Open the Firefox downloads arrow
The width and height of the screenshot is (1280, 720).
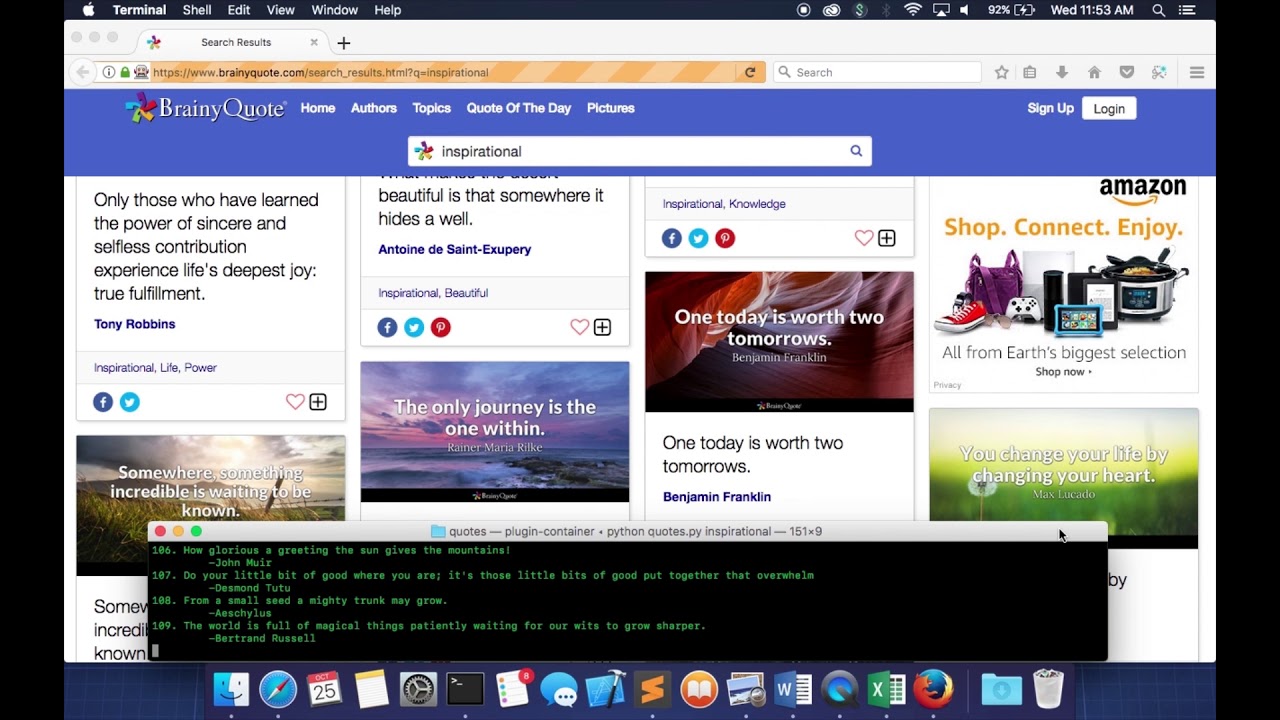click(x=1062, y=72)
